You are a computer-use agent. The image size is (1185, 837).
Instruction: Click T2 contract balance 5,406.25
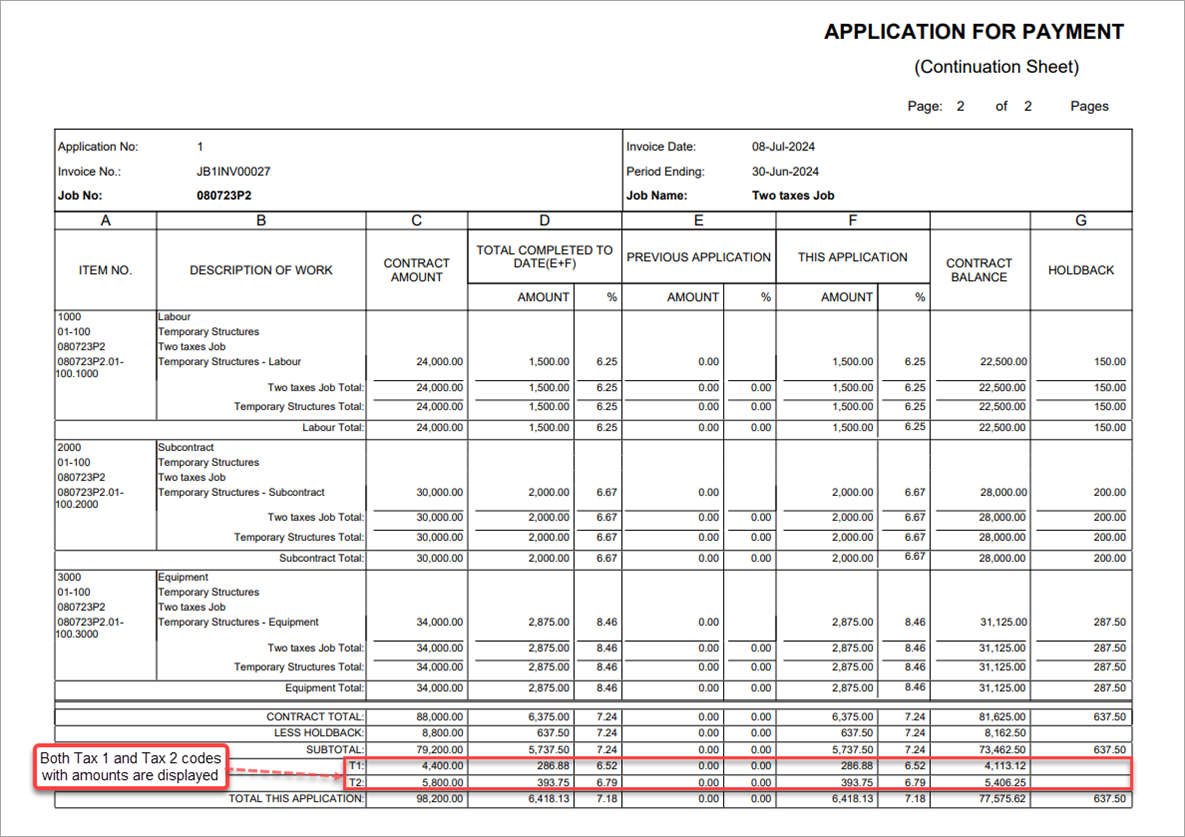coord(1004,783)
